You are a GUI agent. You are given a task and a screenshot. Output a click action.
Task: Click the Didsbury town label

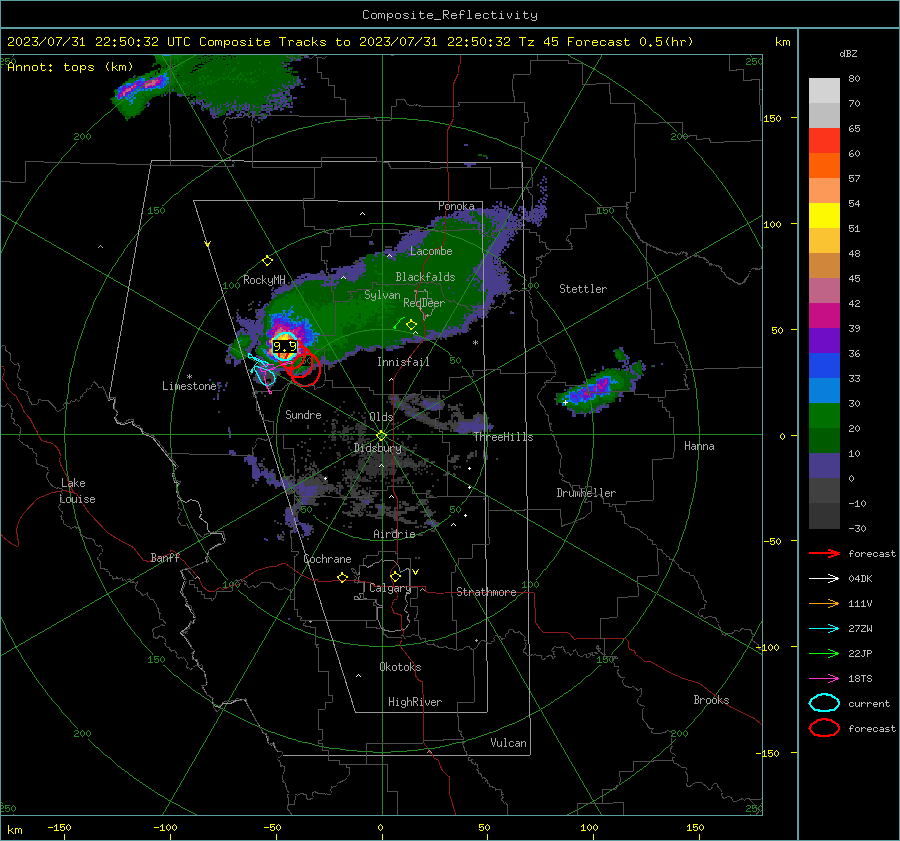378,448
